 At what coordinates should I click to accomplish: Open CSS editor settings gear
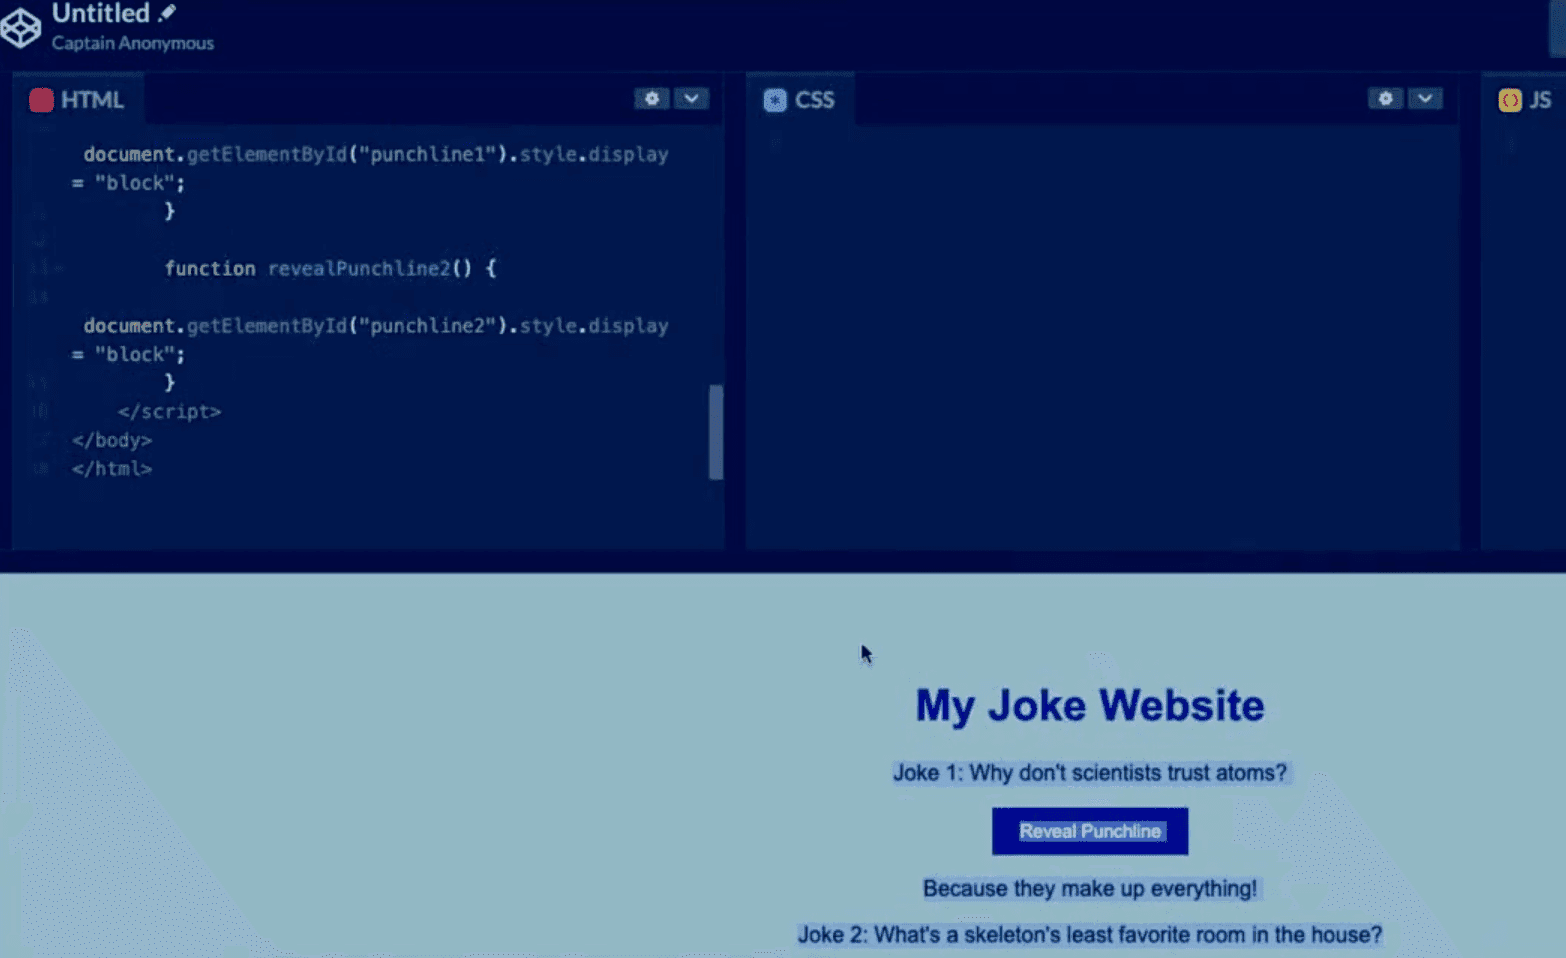tap(1385, 98)
